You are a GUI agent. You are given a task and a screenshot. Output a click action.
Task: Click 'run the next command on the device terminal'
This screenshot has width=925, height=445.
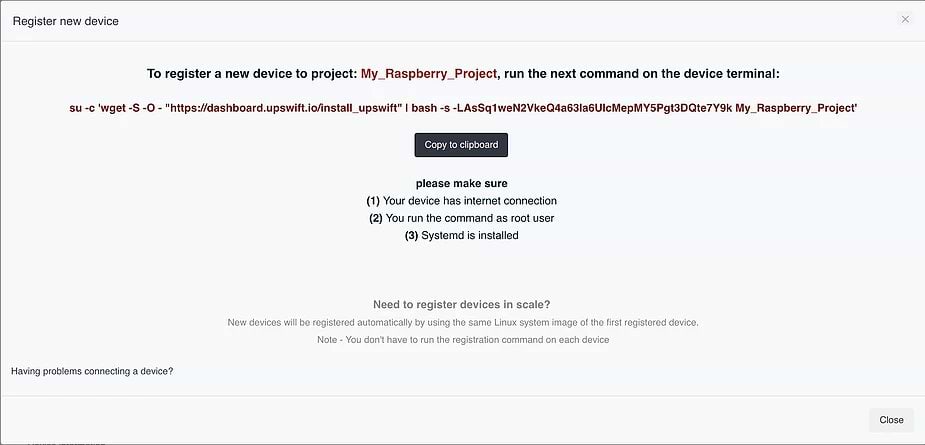click(641, 74)
